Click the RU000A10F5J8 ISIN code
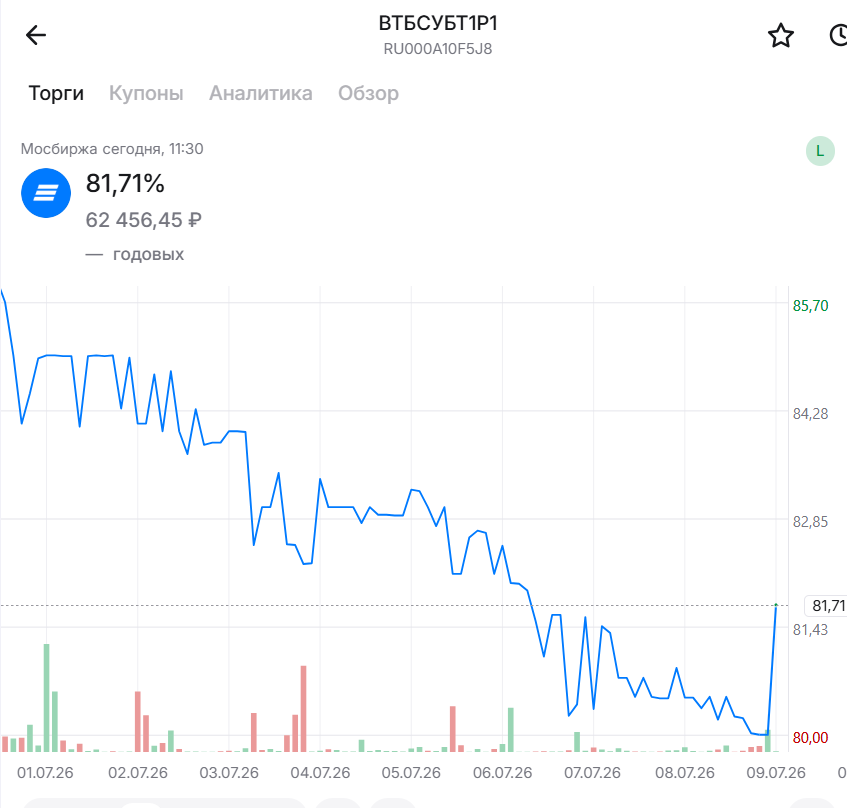Image resolution: width=847 pixels, height=808 pixels. pyautogui.click(x=438, y=49)
